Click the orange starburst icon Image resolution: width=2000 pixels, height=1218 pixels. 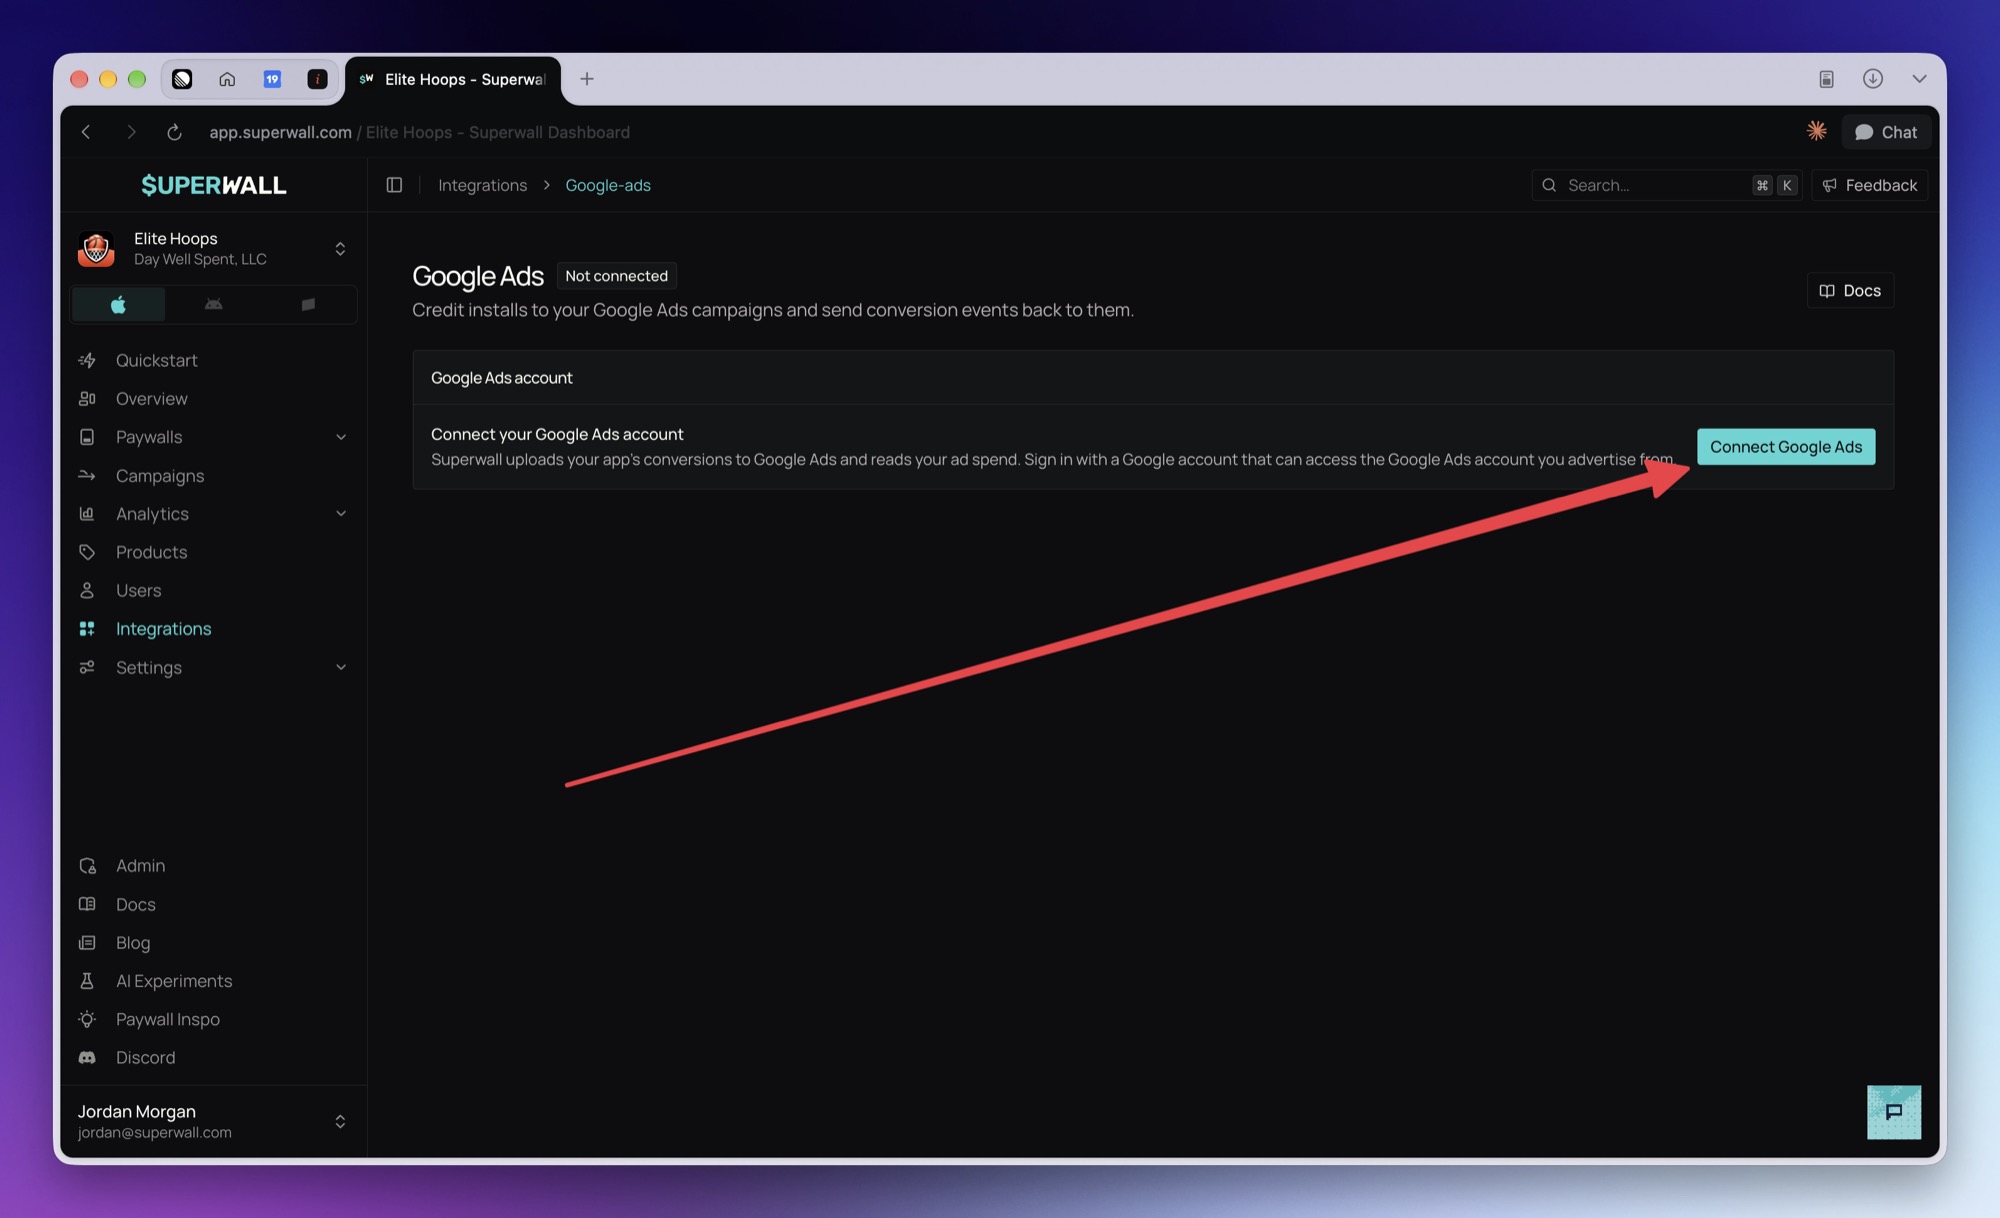tap(1817, 131)
